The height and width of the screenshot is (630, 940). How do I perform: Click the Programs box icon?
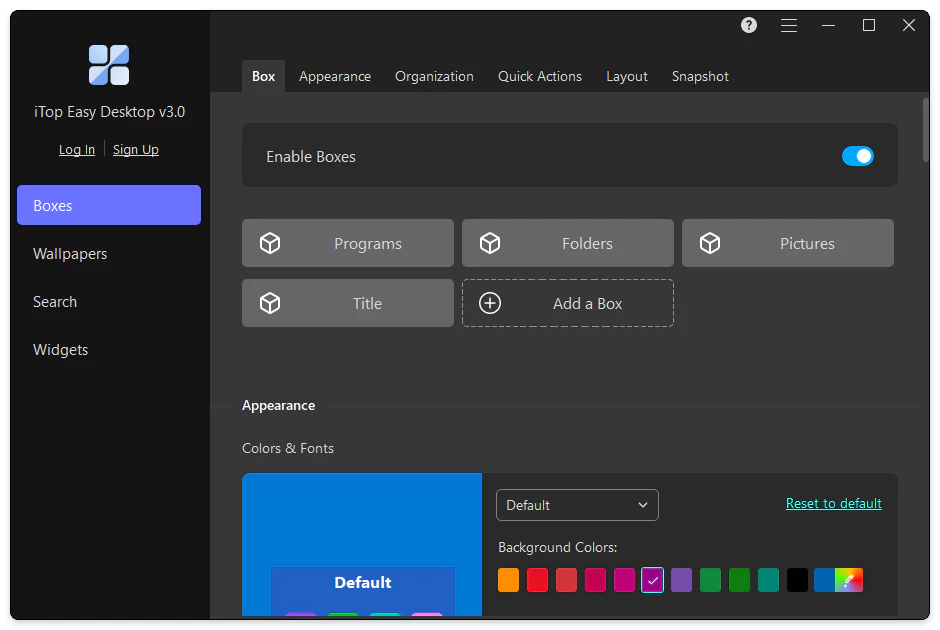point(270,242)
